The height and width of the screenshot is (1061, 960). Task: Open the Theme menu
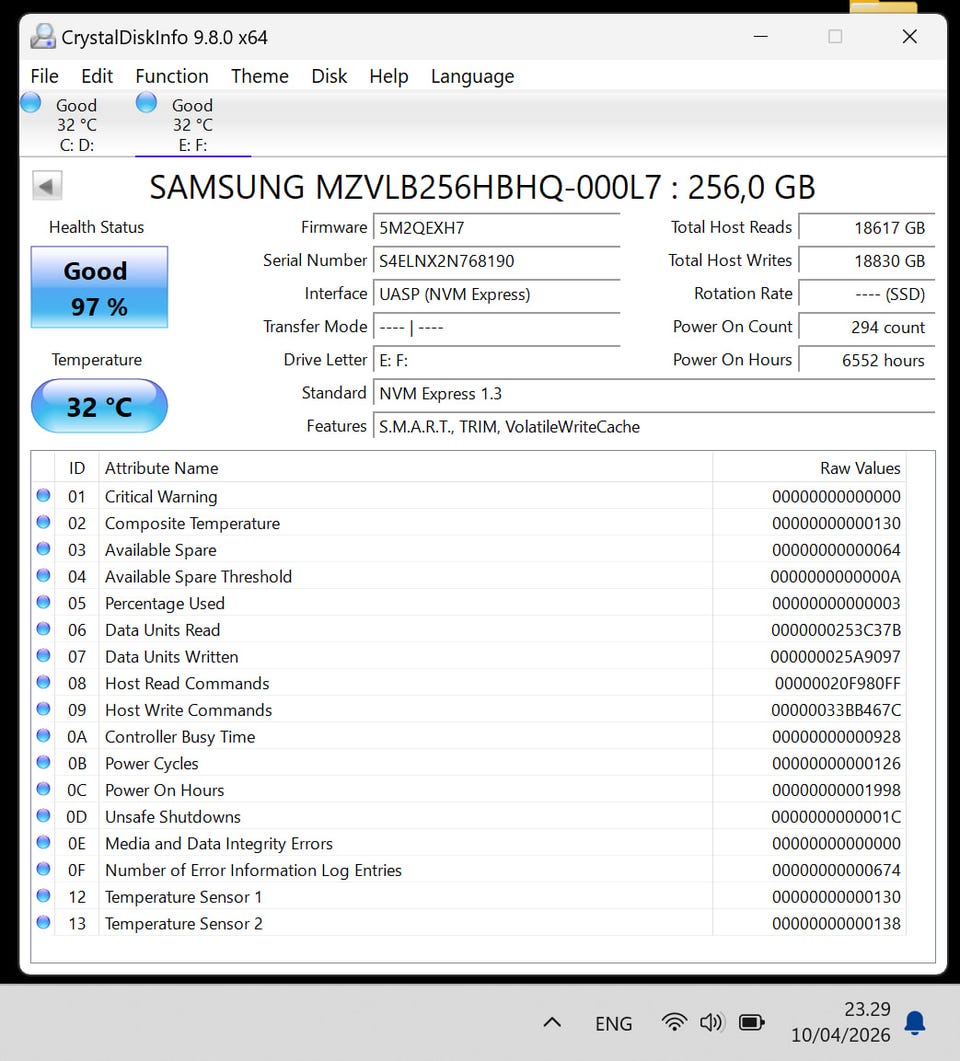pyautogui.click(x=260, y=76)
